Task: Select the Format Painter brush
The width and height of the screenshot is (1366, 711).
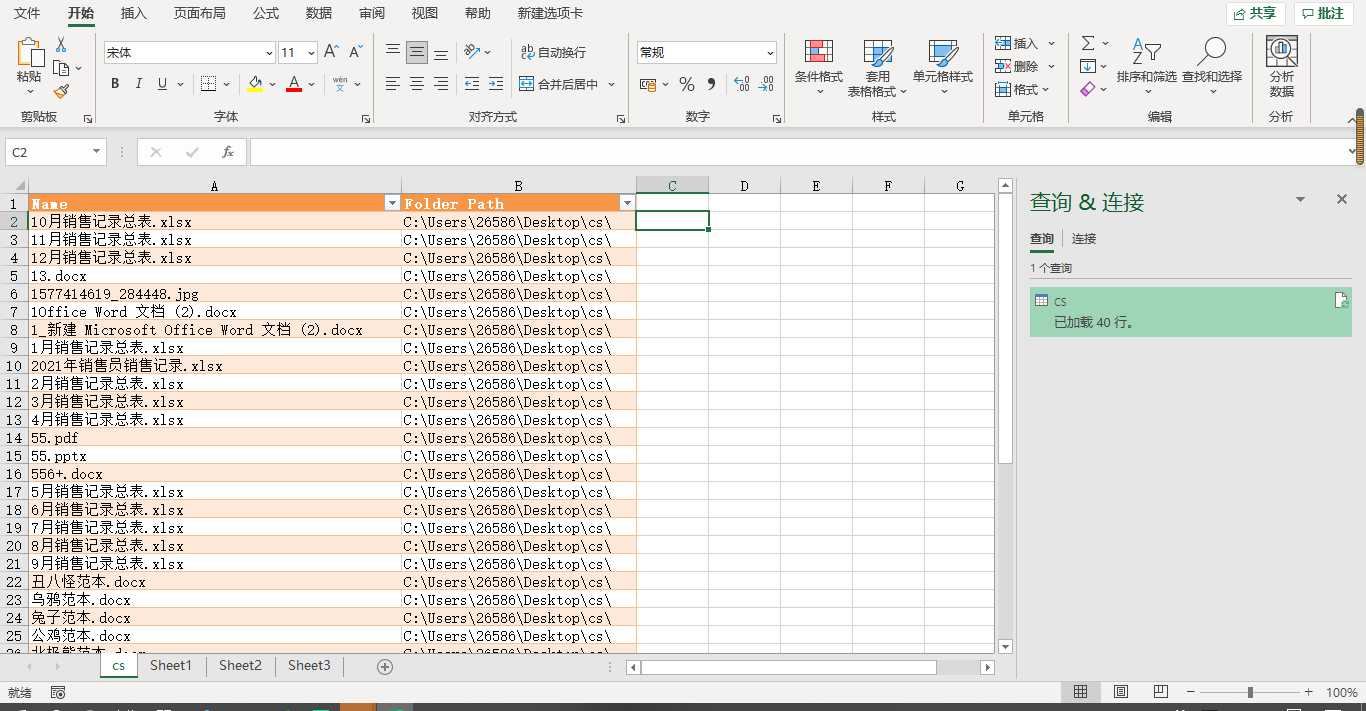Action: (61, 91)
